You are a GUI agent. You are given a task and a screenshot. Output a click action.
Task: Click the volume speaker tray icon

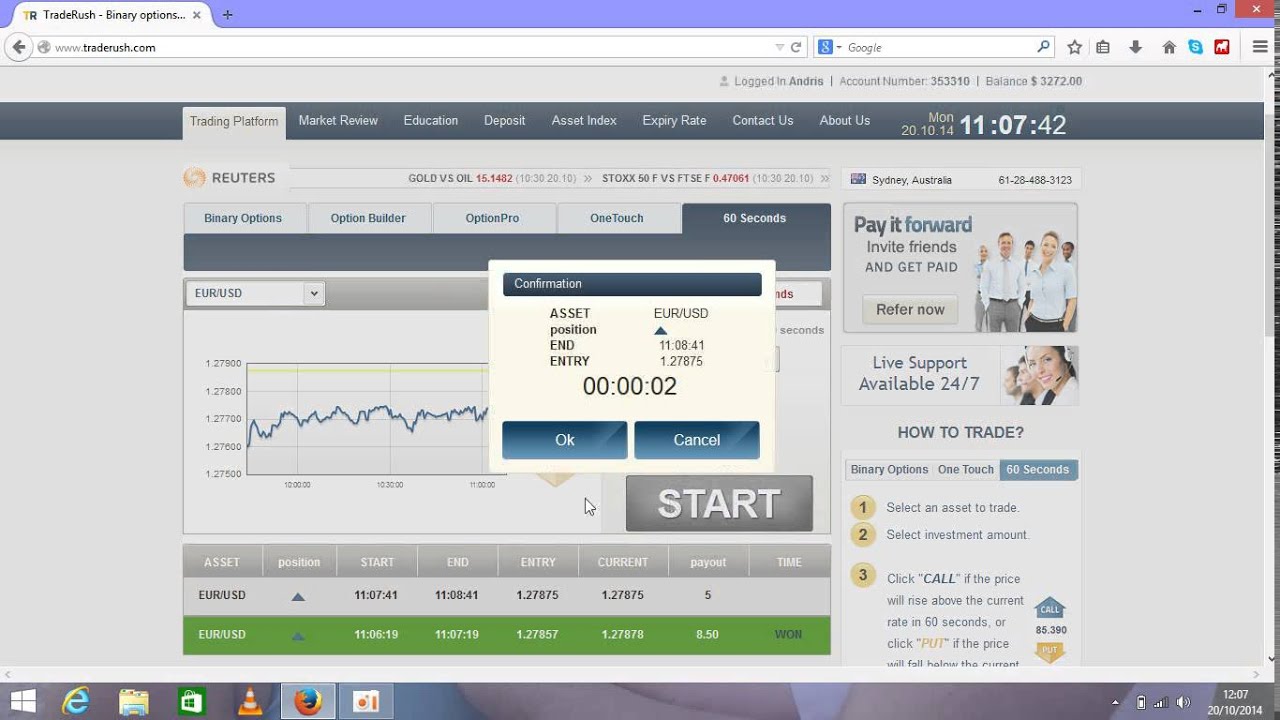(1183, 702)
